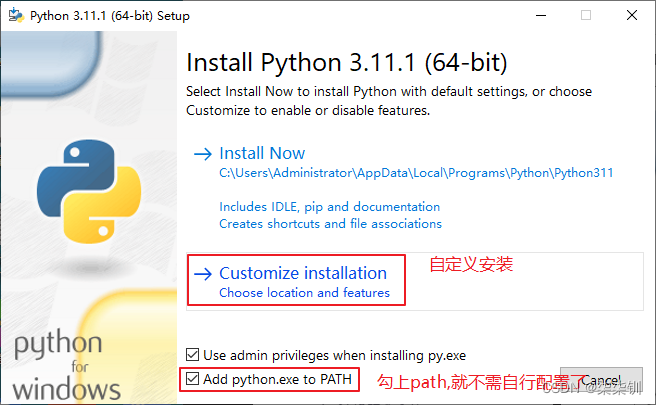Image resolution: width=656 pixels, height=405 pixels.
Task: Click the "Use admin privileges when installing py.exe" label
Action: 334,355
